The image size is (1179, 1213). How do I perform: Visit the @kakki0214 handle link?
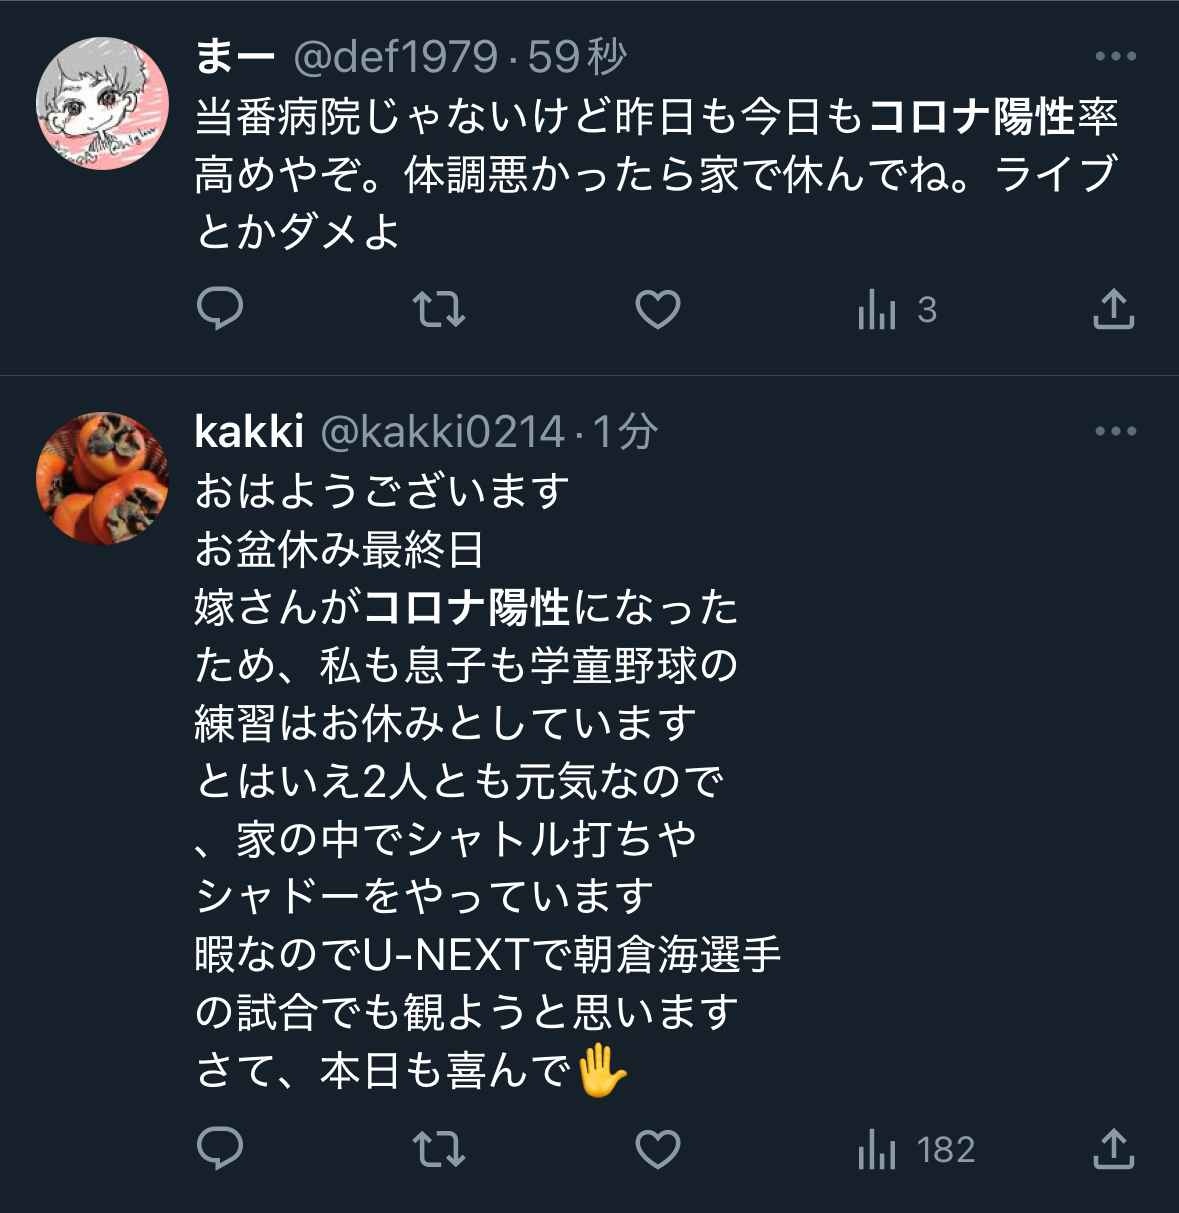point(442,432)
